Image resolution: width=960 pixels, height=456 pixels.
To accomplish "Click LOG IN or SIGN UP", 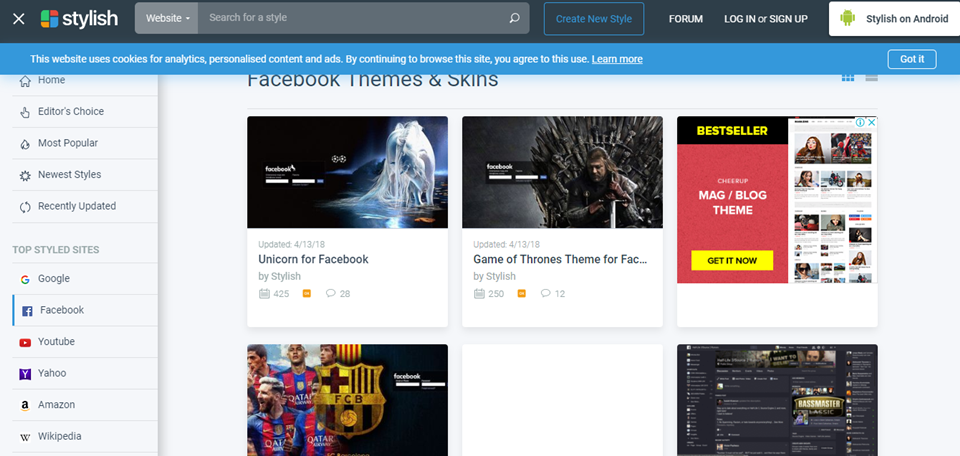I will (x=766, y=19).
